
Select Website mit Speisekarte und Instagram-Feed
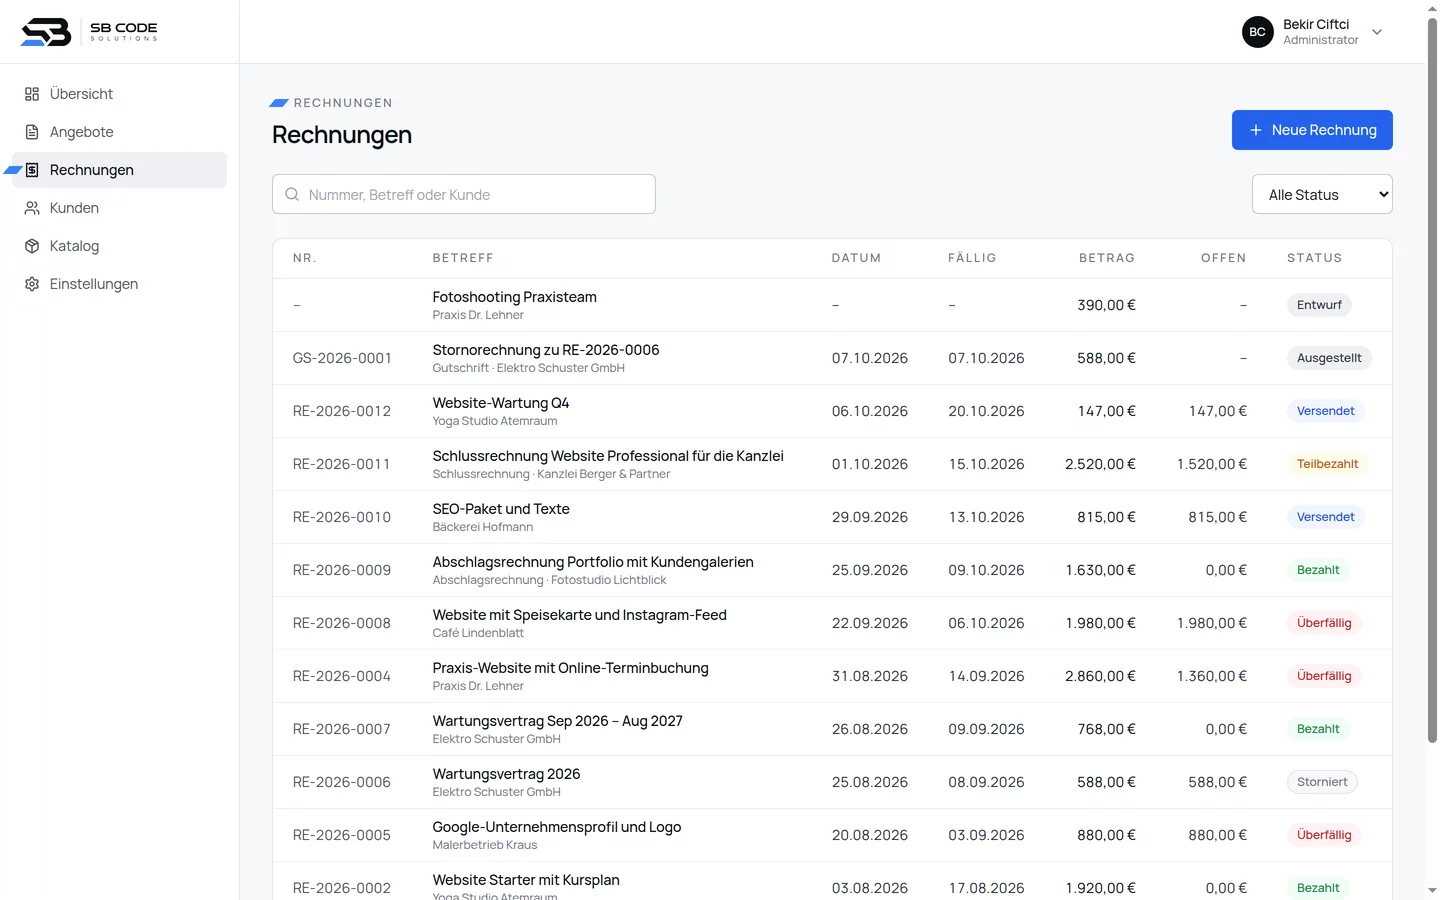579,615
